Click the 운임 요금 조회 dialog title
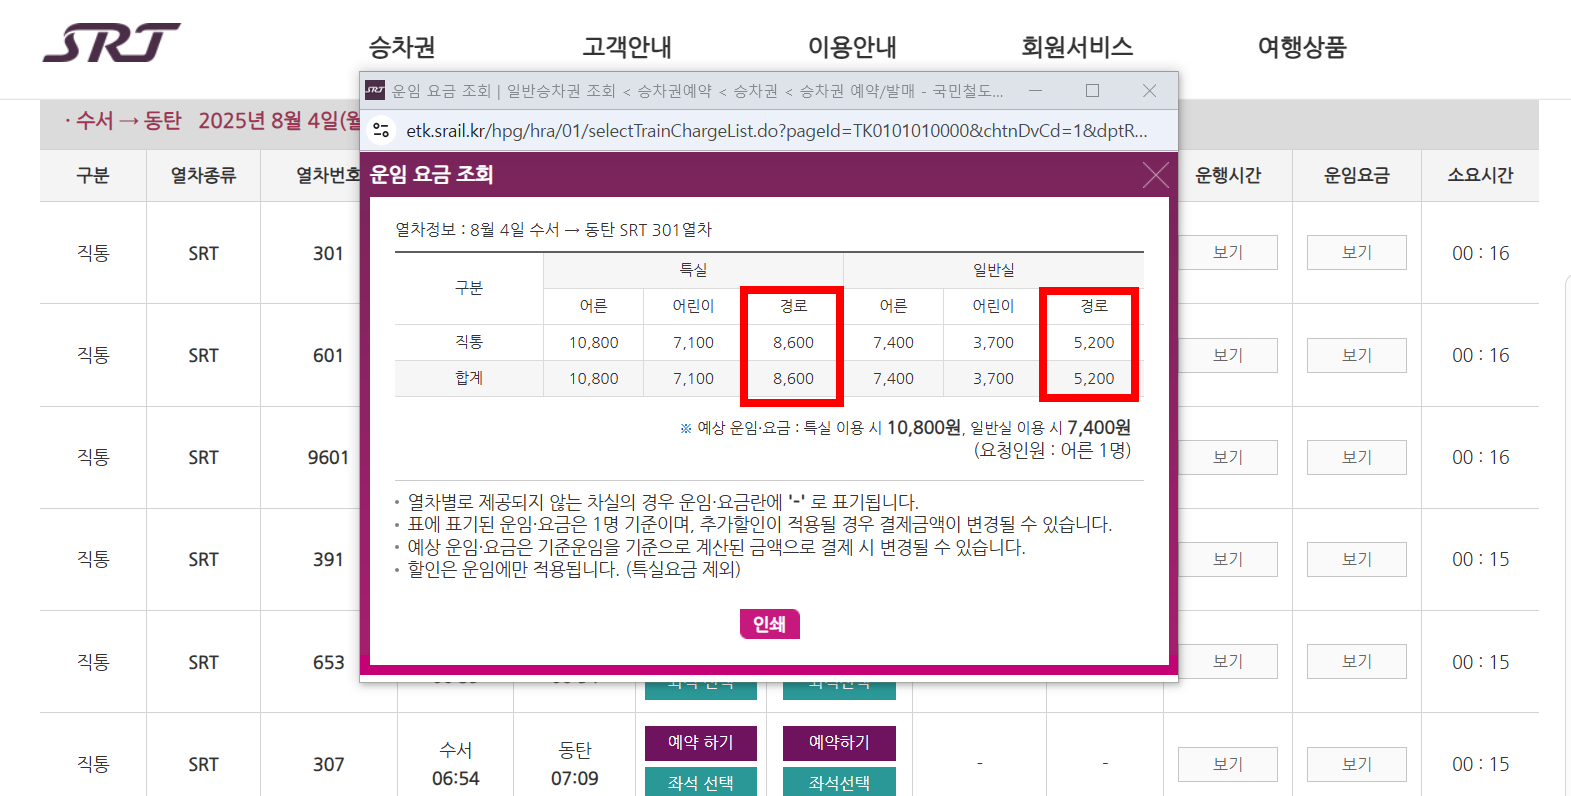This screenshot has height=796, width=1571. (x=431, y=174)
